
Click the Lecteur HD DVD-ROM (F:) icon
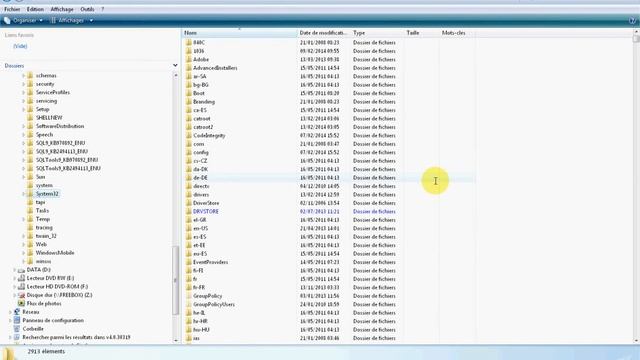coord(21,287)
